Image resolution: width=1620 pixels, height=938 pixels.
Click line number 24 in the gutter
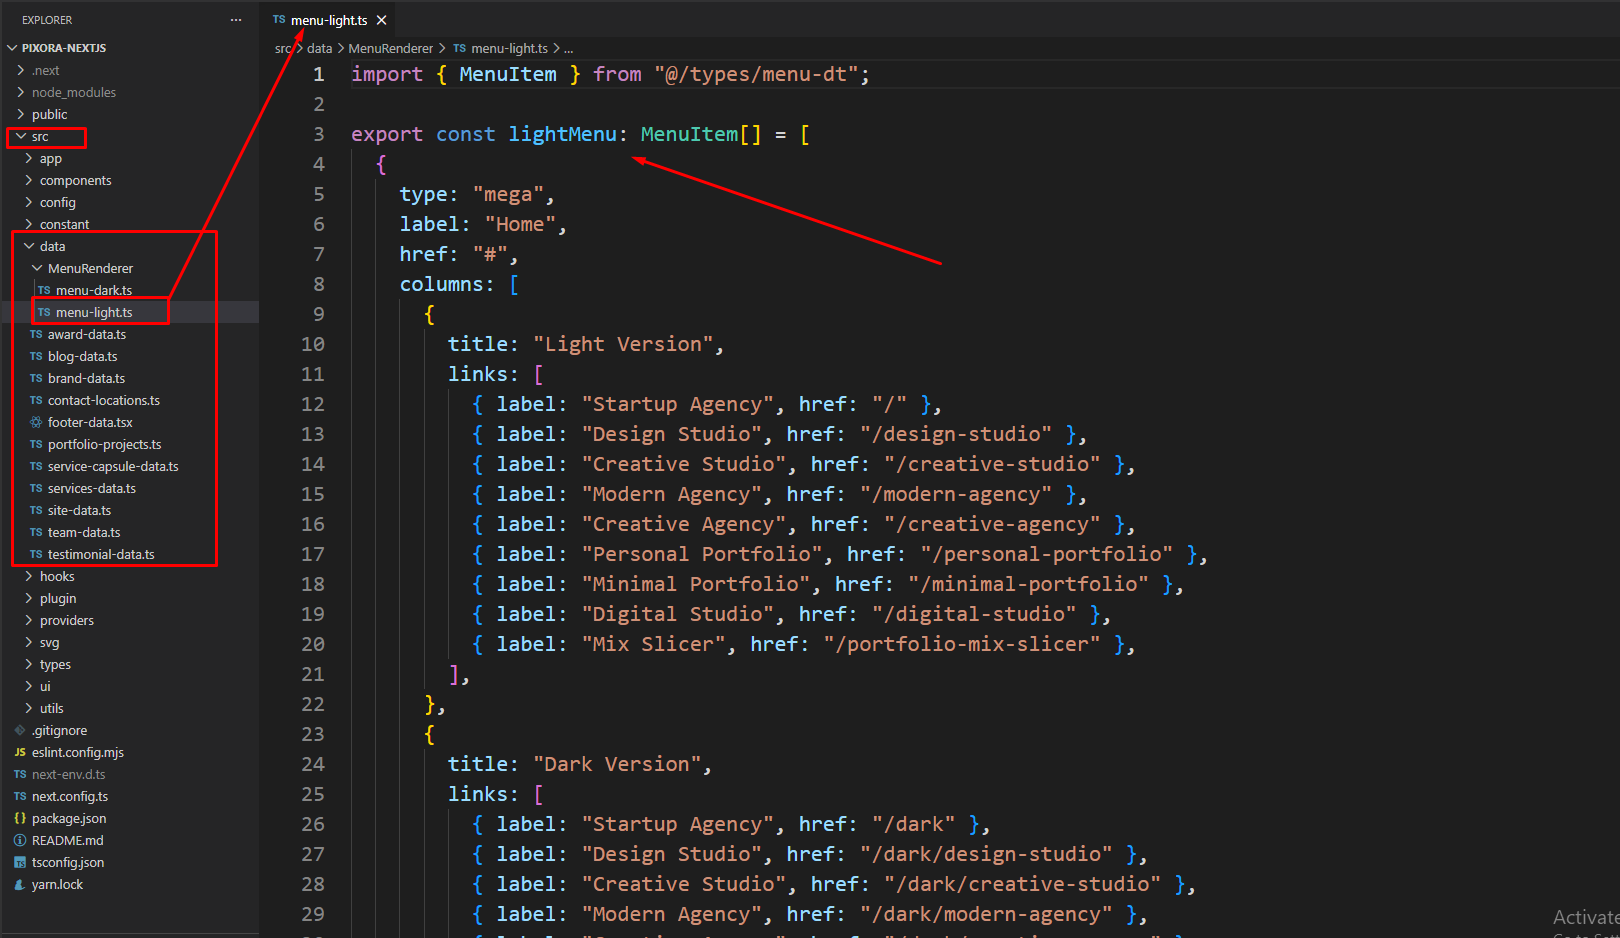coord(313,764)
